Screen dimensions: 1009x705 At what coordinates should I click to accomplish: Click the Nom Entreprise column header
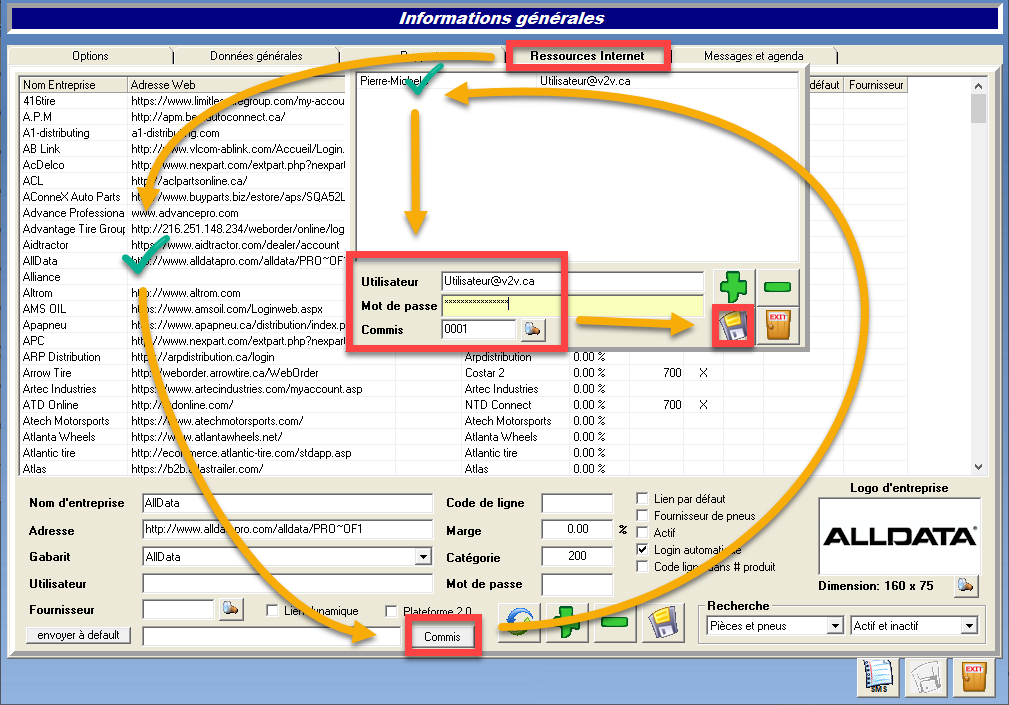pyautogui.click(x=73, y=84)
